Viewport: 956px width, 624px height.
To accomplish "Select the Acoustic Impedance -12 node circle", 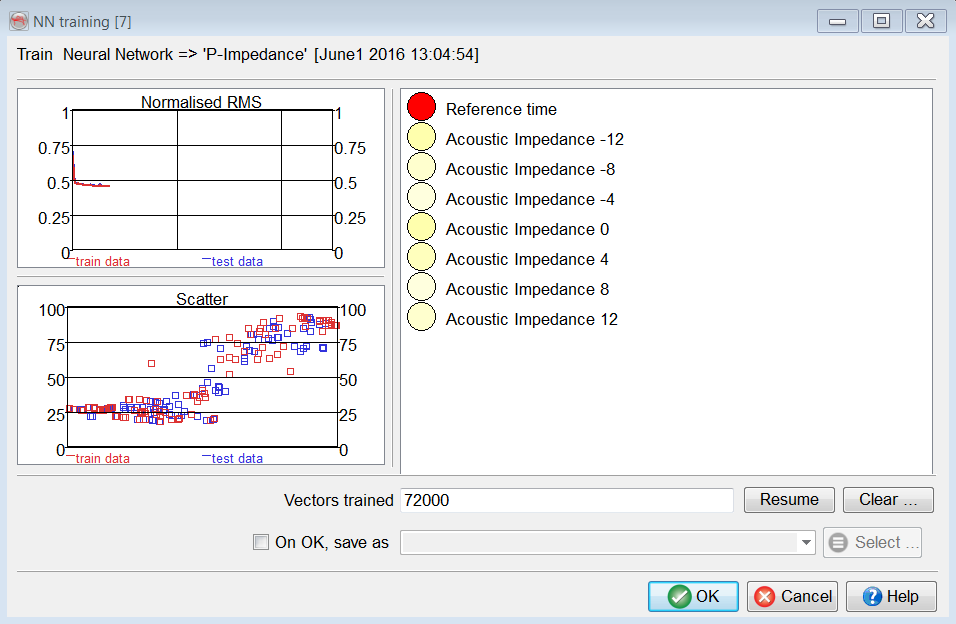I will pos(422,138).
